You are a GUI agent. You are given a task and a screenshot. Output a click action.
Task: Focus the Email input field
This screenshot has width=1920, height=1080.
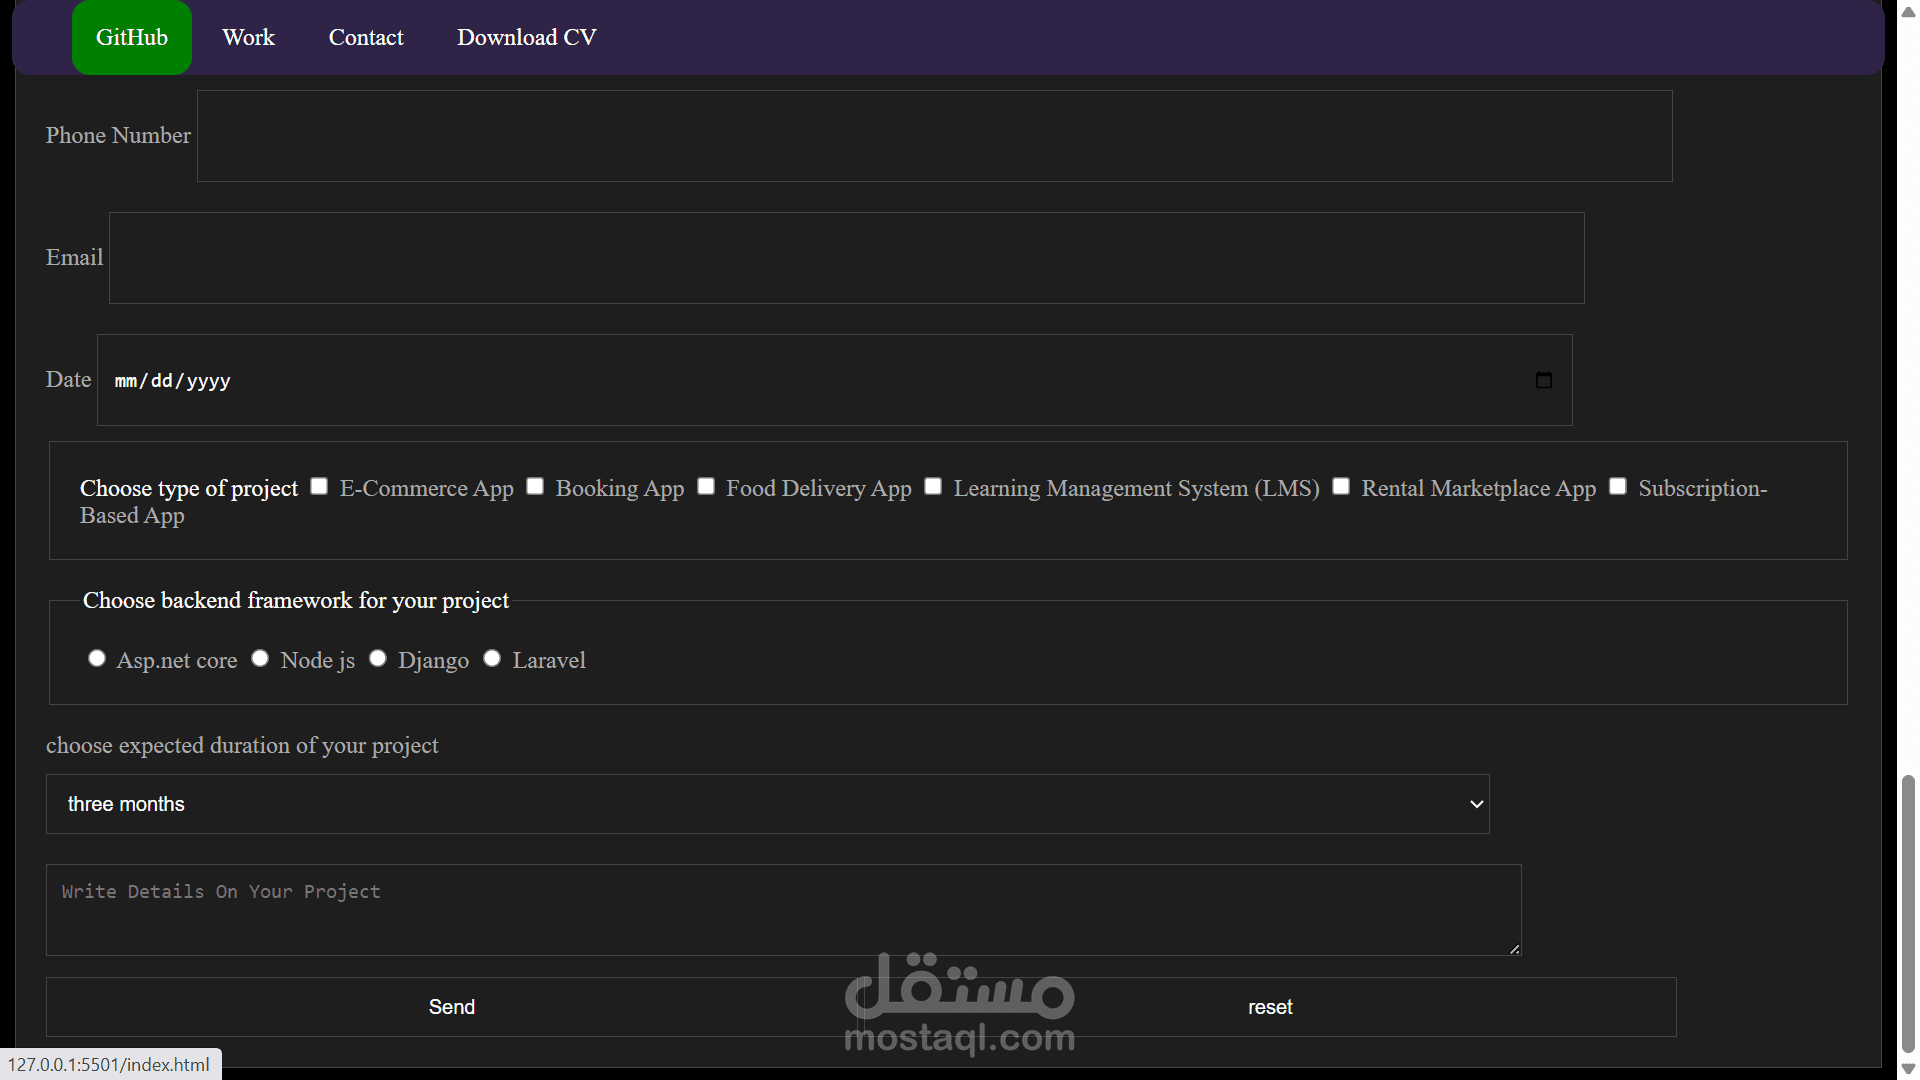coord(846,258)
